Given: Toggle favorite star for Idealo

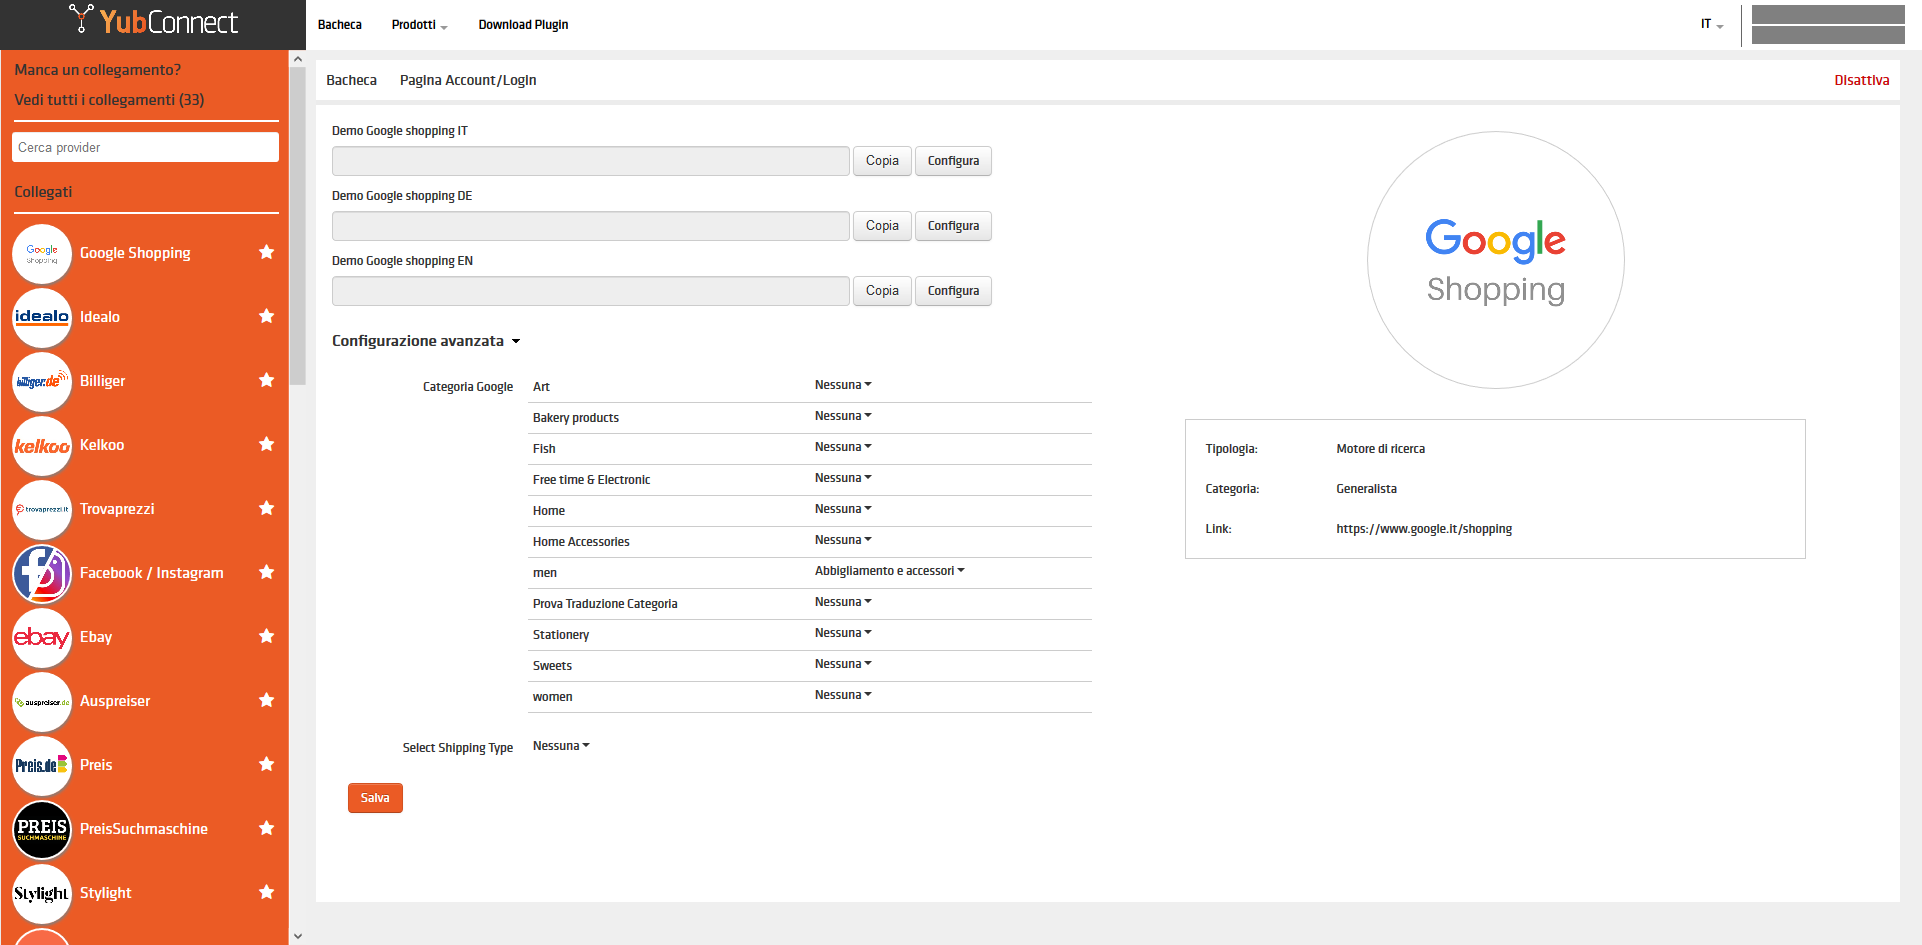Looking at the screenshot, I should click(x=266, y=316).
